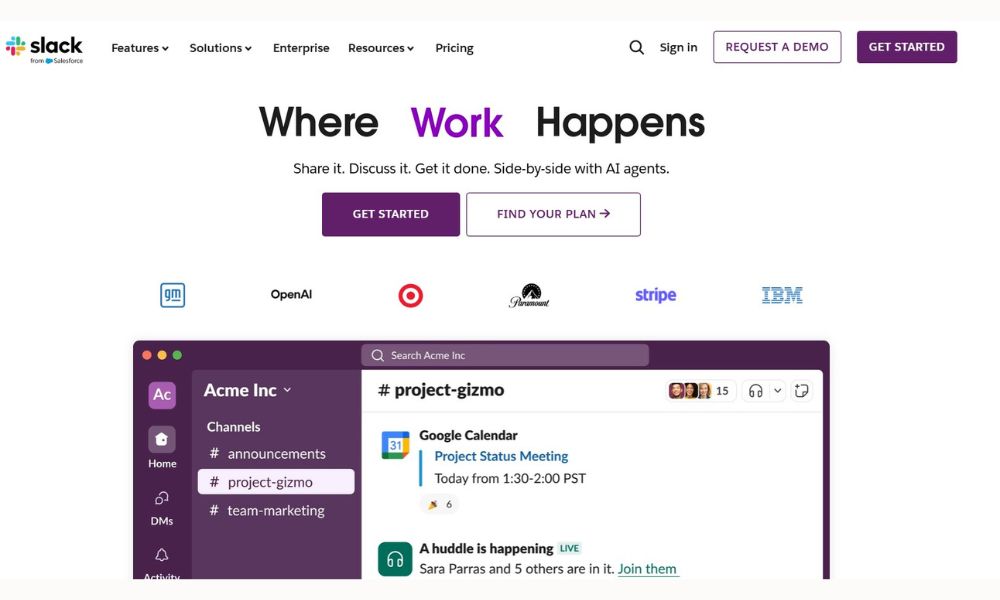
Task: Click the Acme Inc workspace avatar icon
Action: coord(162,395)
